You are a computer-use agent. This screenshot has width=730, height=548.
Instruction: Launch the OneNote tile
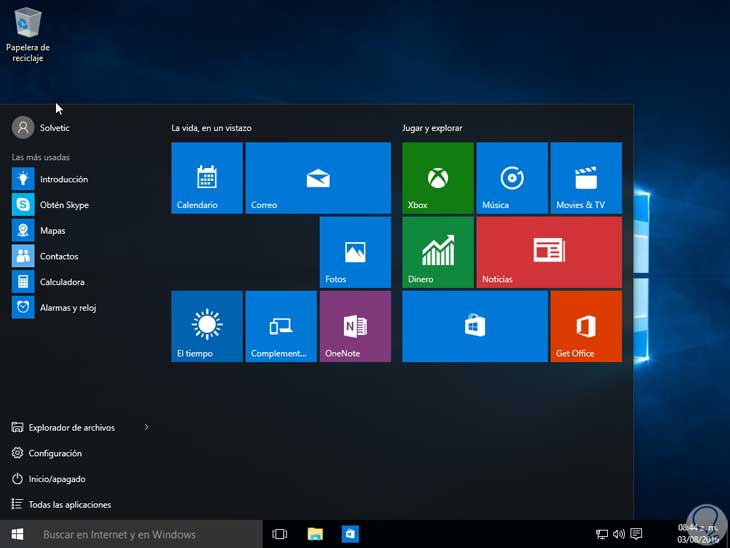click(x=355, y=326)
